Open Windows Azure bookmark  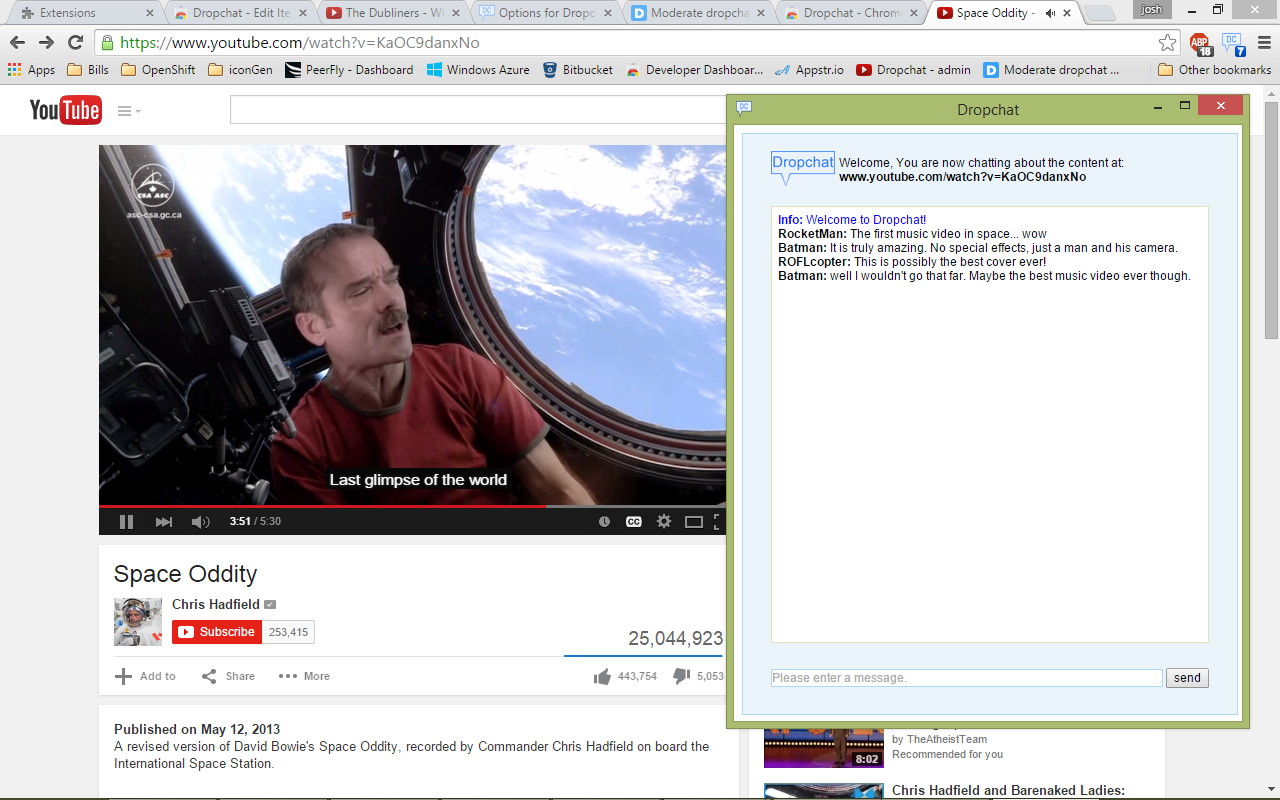tap(478, 70)
